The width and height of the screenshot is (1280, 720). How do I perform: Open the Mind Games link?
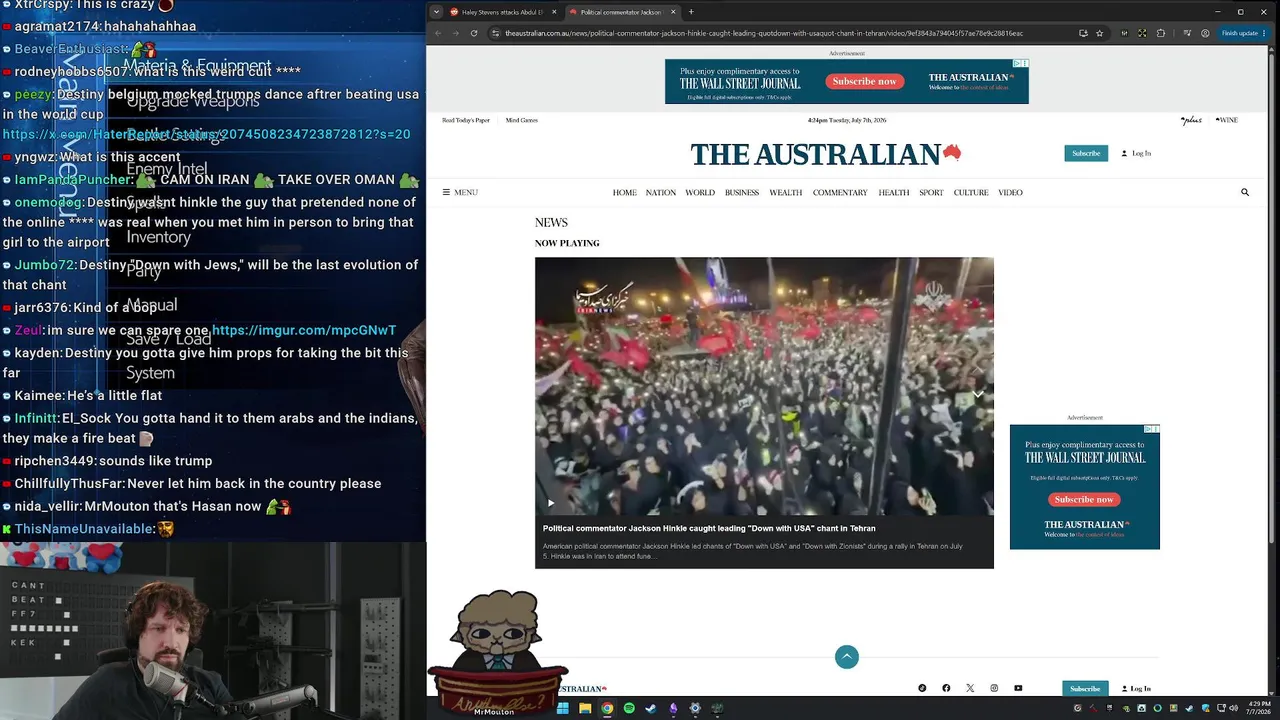522,120
